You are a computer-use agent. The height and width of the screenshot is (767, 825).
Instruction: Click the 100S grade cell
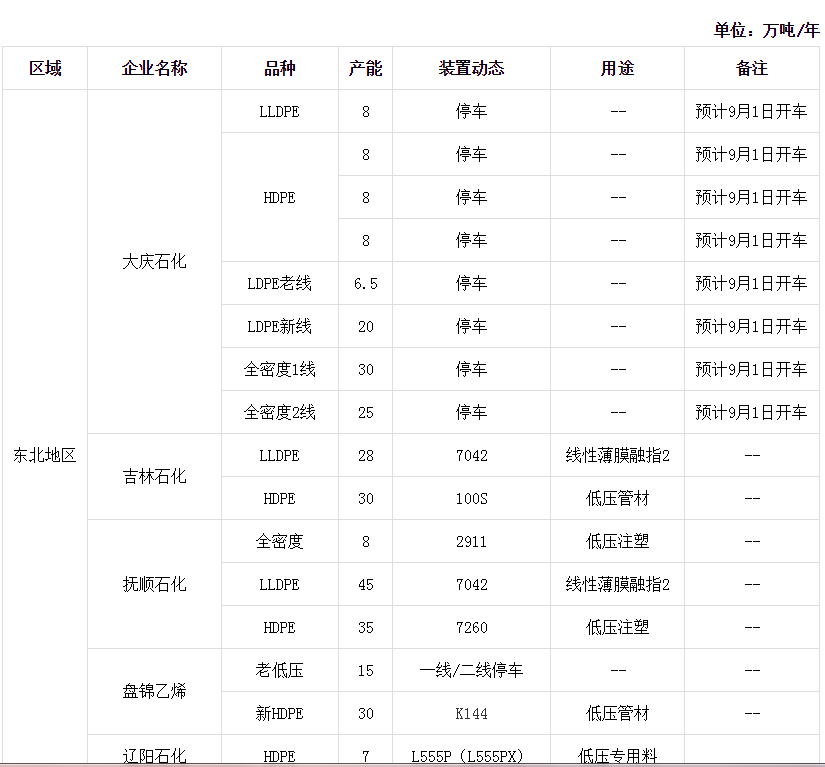click(471, 499)
